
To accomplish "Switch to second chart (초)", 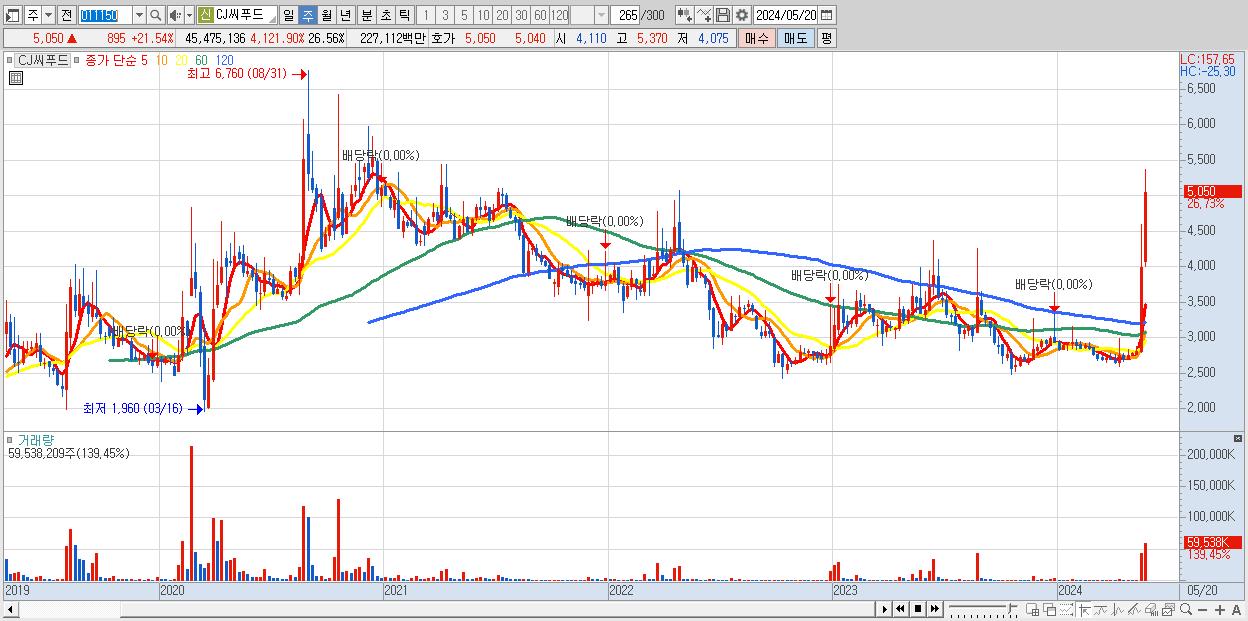I will point(385,15).
